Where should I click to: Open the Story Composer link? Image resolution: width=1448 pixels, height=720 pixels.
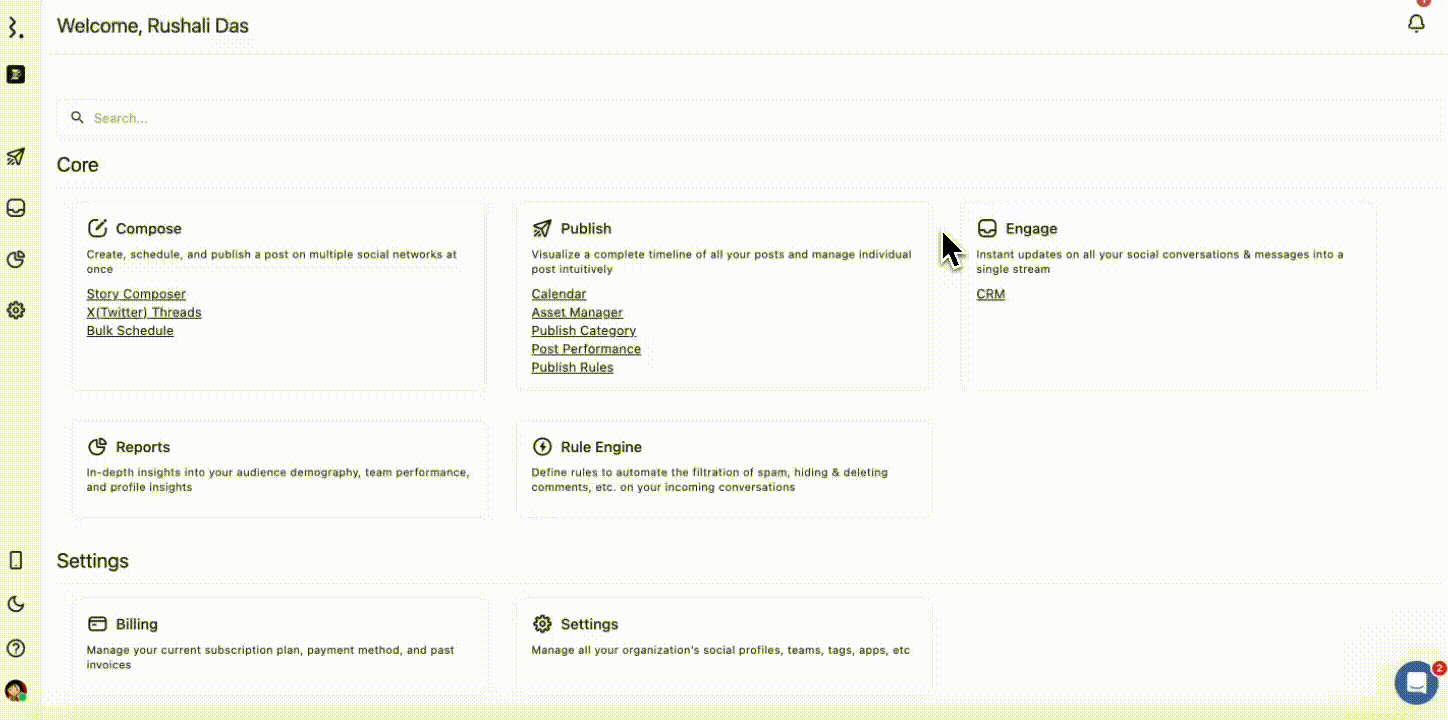click(x=136, y=293)
